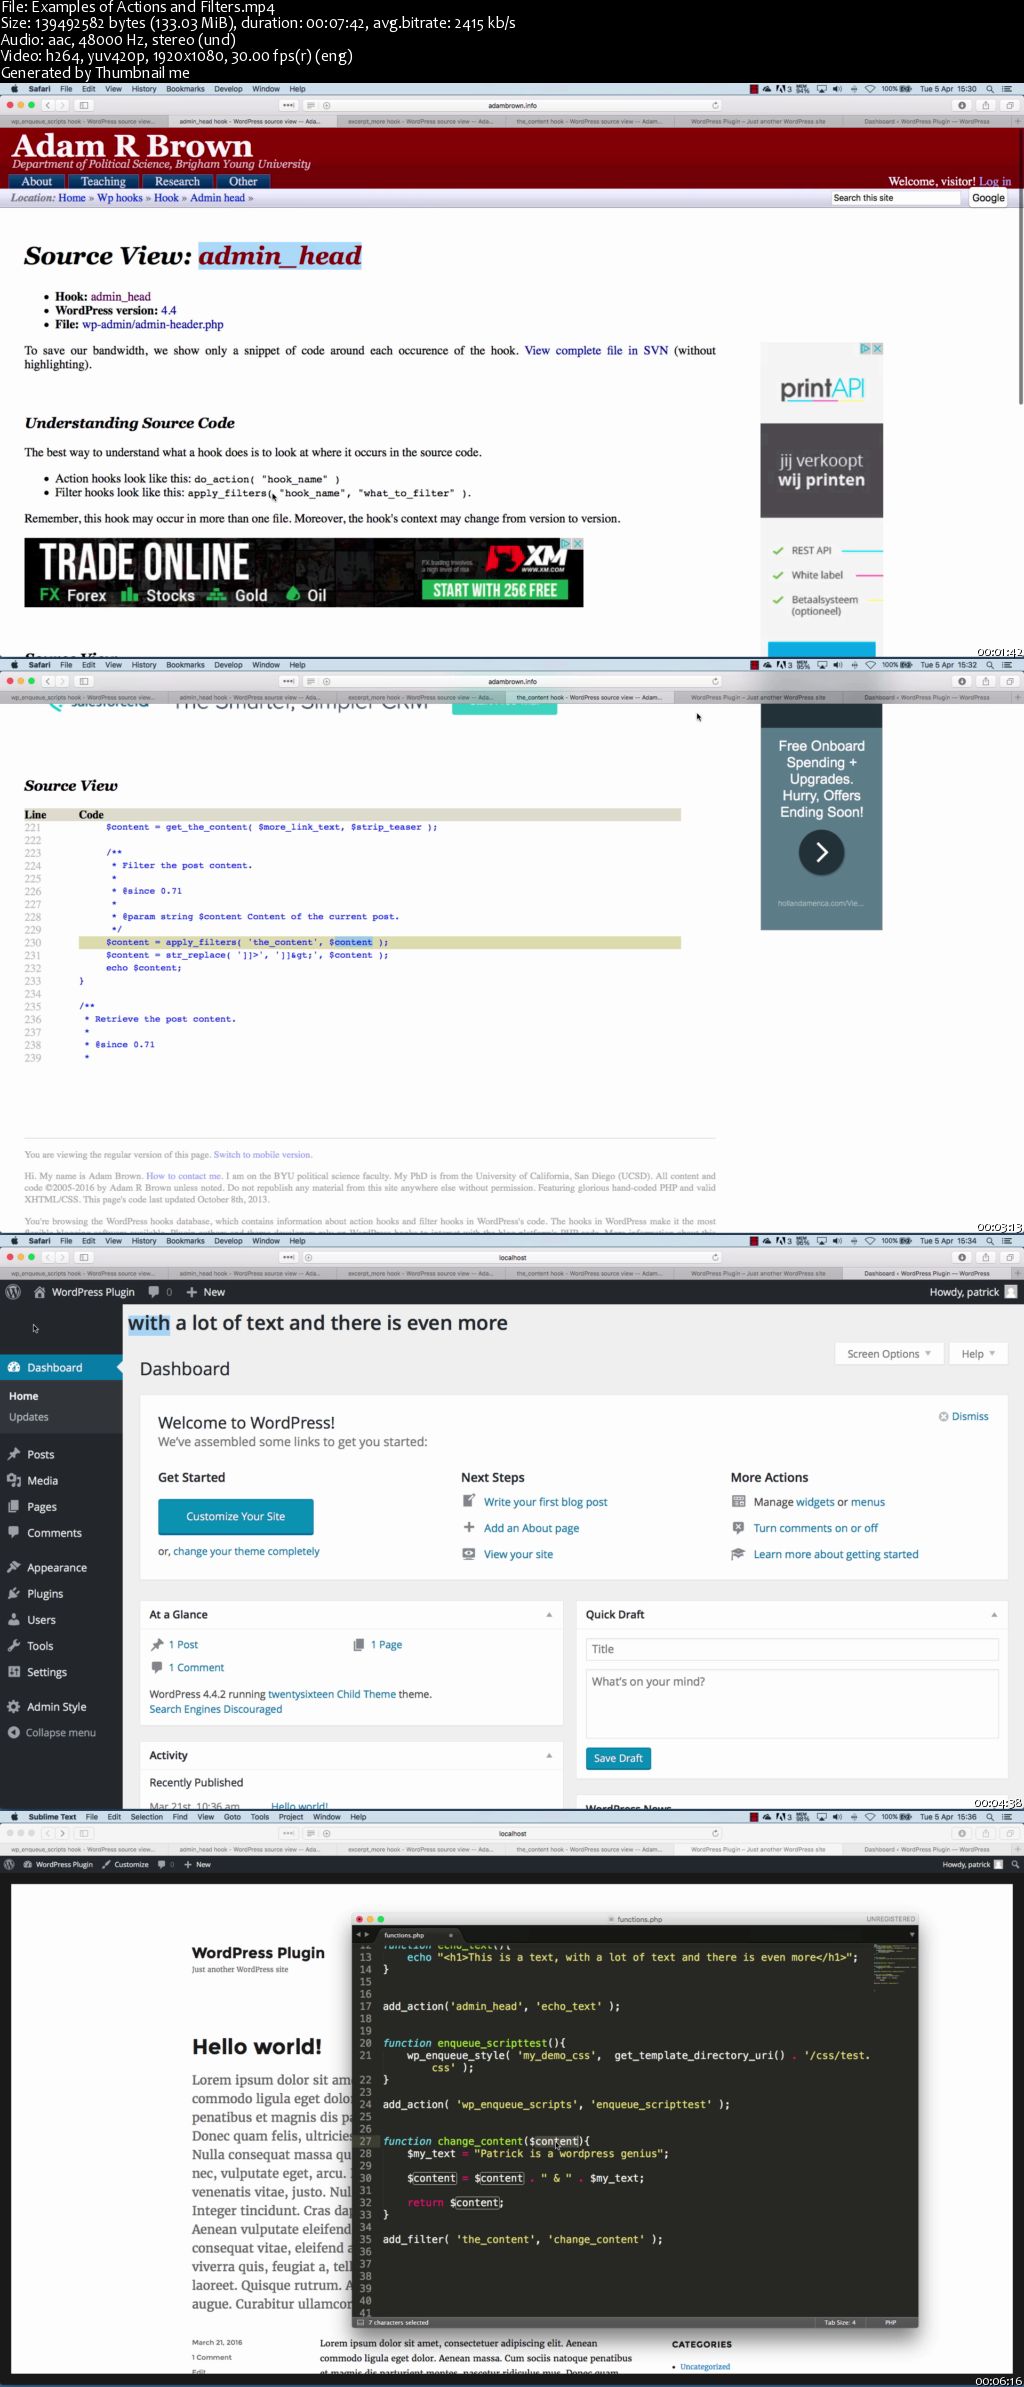
Task: Open Users in the WordPress admin sidebar
Action: pyautogui.click(x=41, y=1619)
